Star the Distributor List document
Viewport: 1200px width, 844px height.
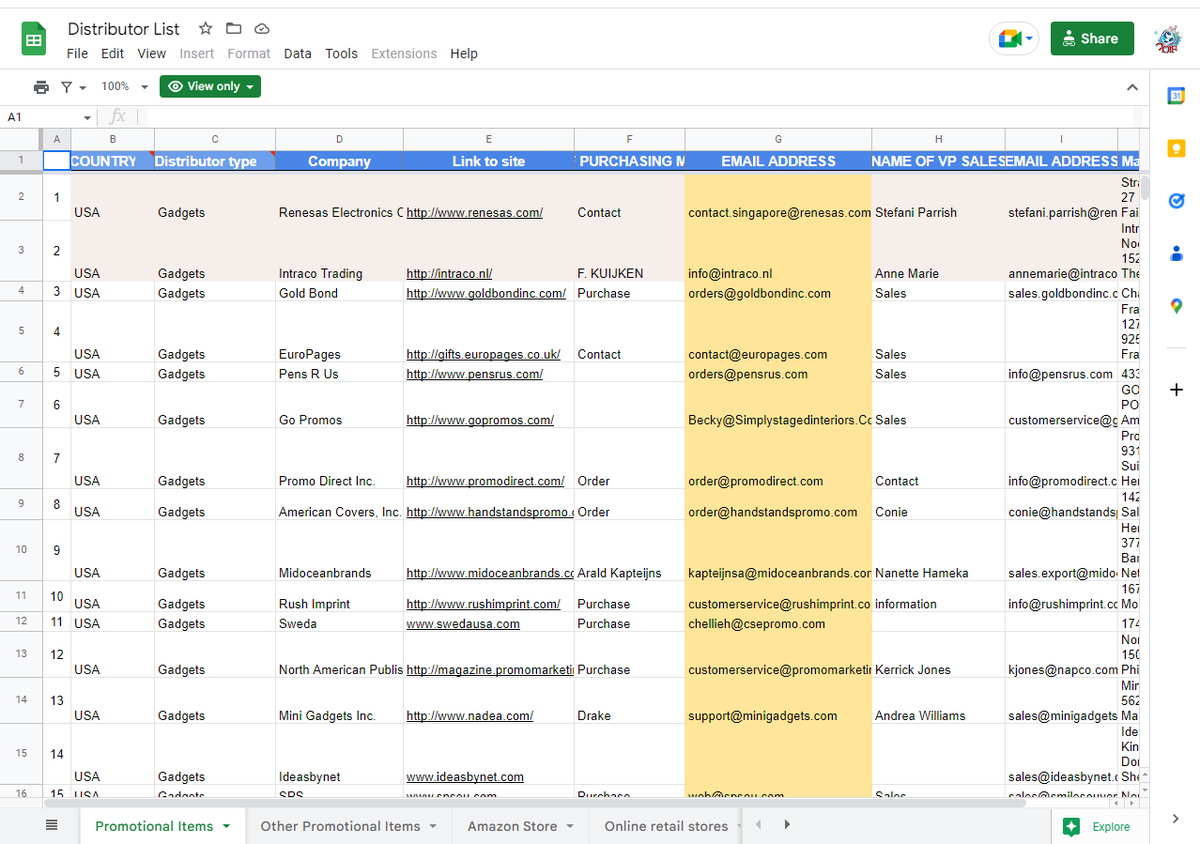click(x=205, y=28)
